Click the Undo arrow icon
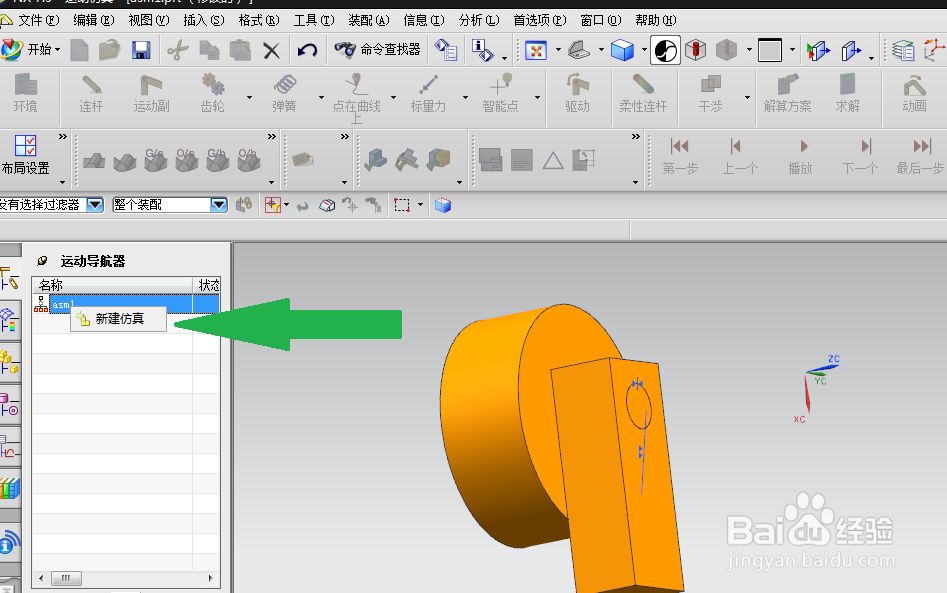The width and height of the screenshot is (947, 593). 307,50
